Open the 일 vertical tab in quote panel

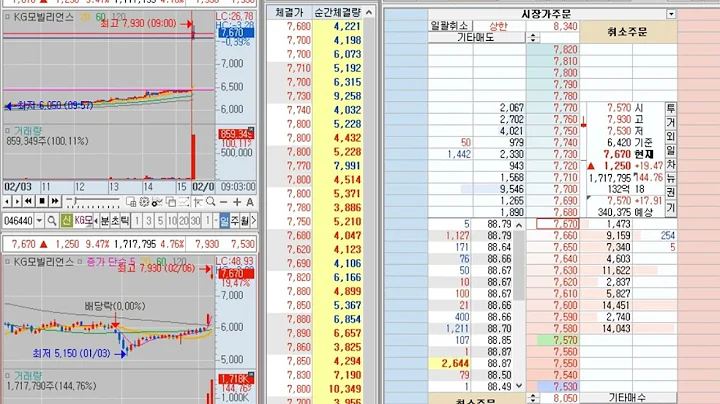[x=670, y=151]
